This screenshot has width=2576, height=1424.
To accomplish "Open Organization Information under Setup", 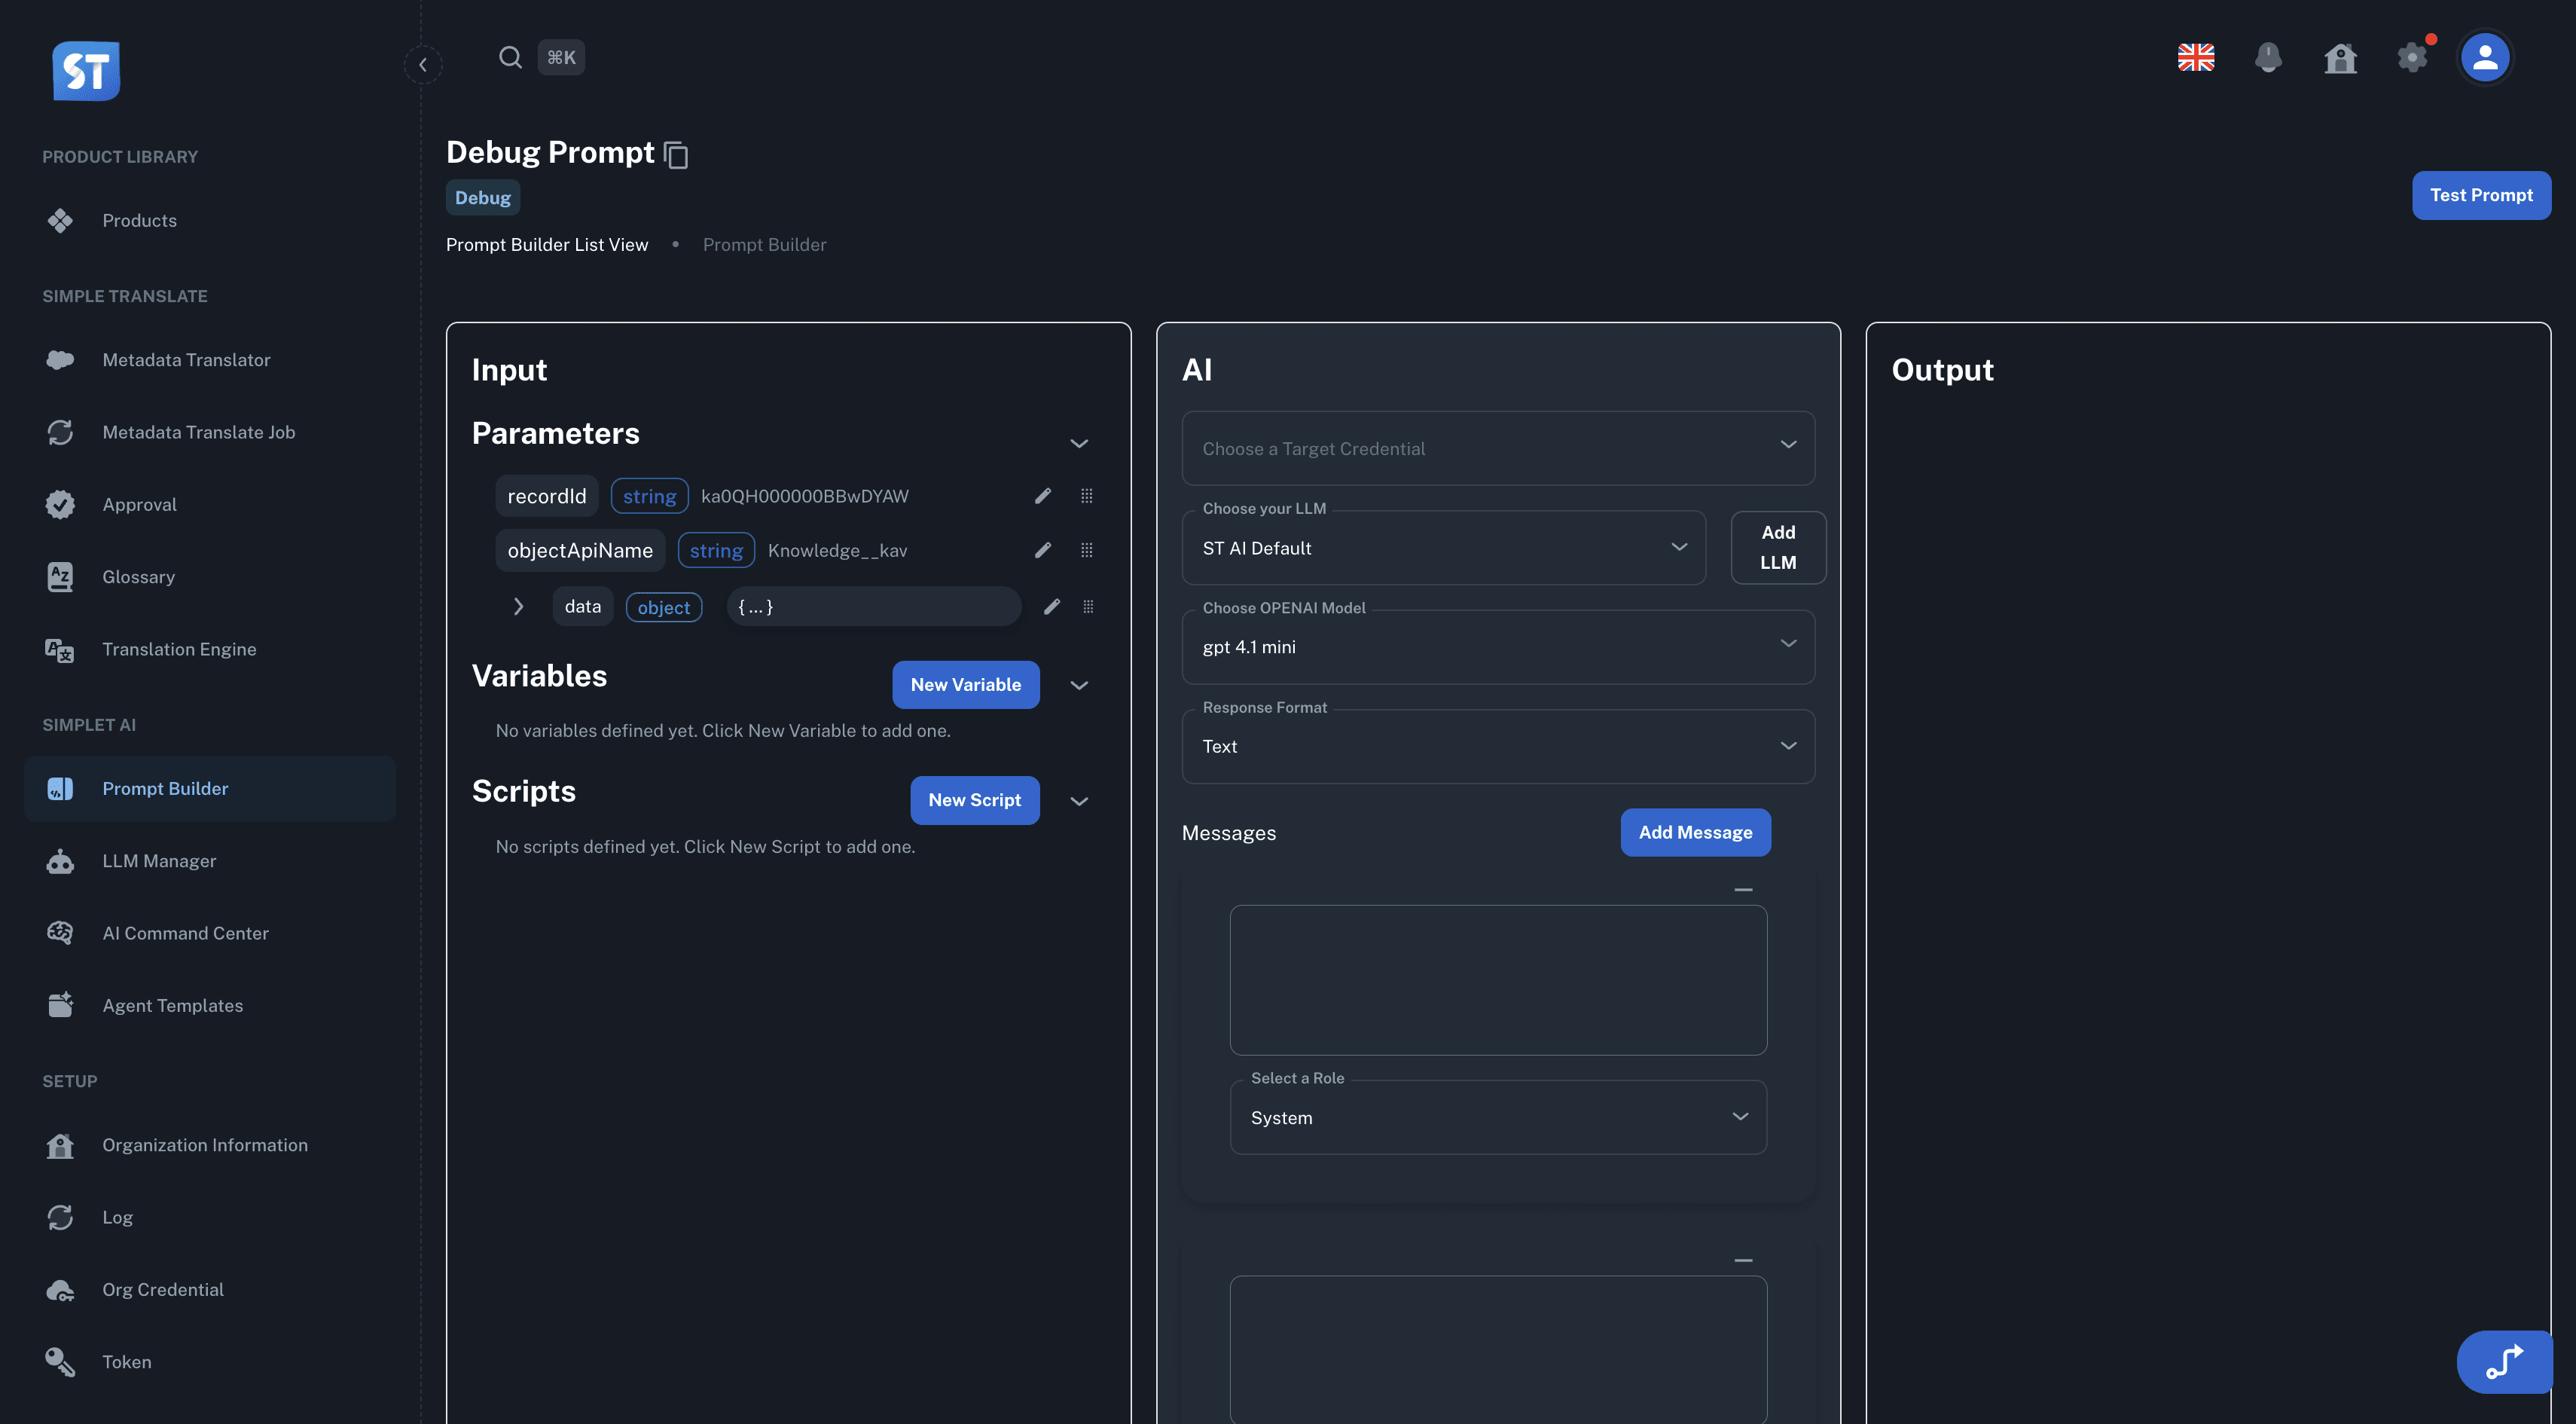I will (205, 1144).
